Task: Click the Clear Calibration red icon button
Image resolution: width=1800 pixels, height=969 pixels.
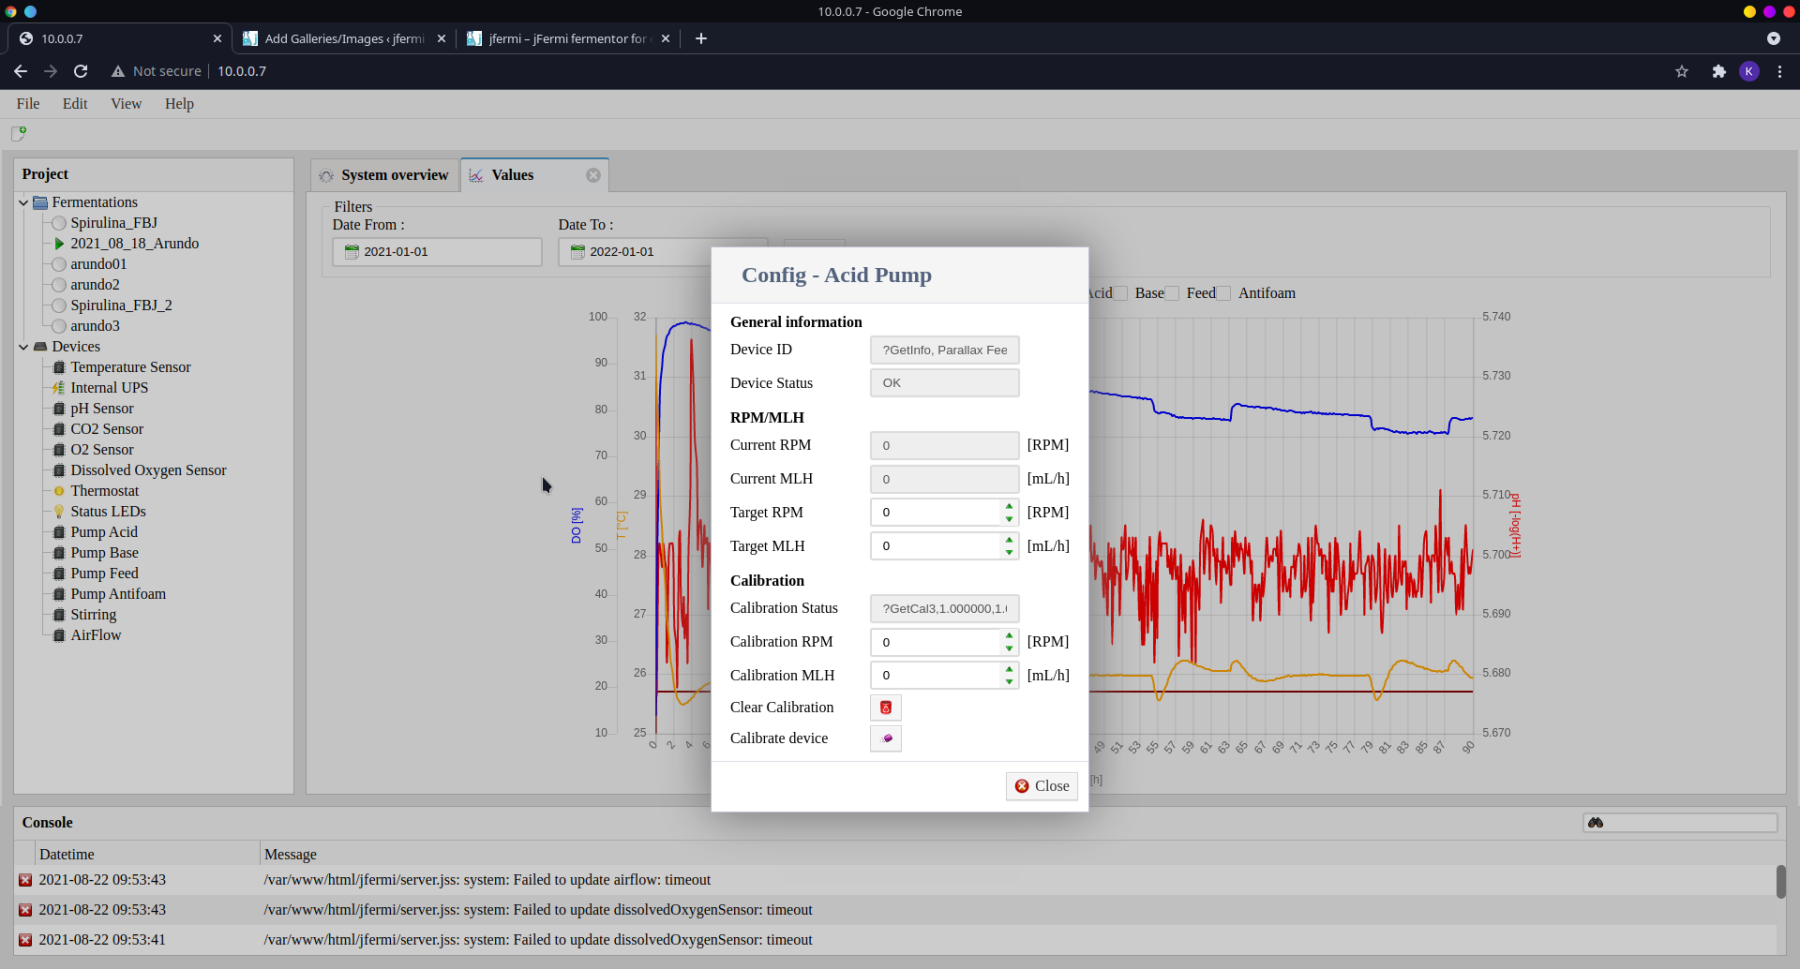Action: [885, 707]
